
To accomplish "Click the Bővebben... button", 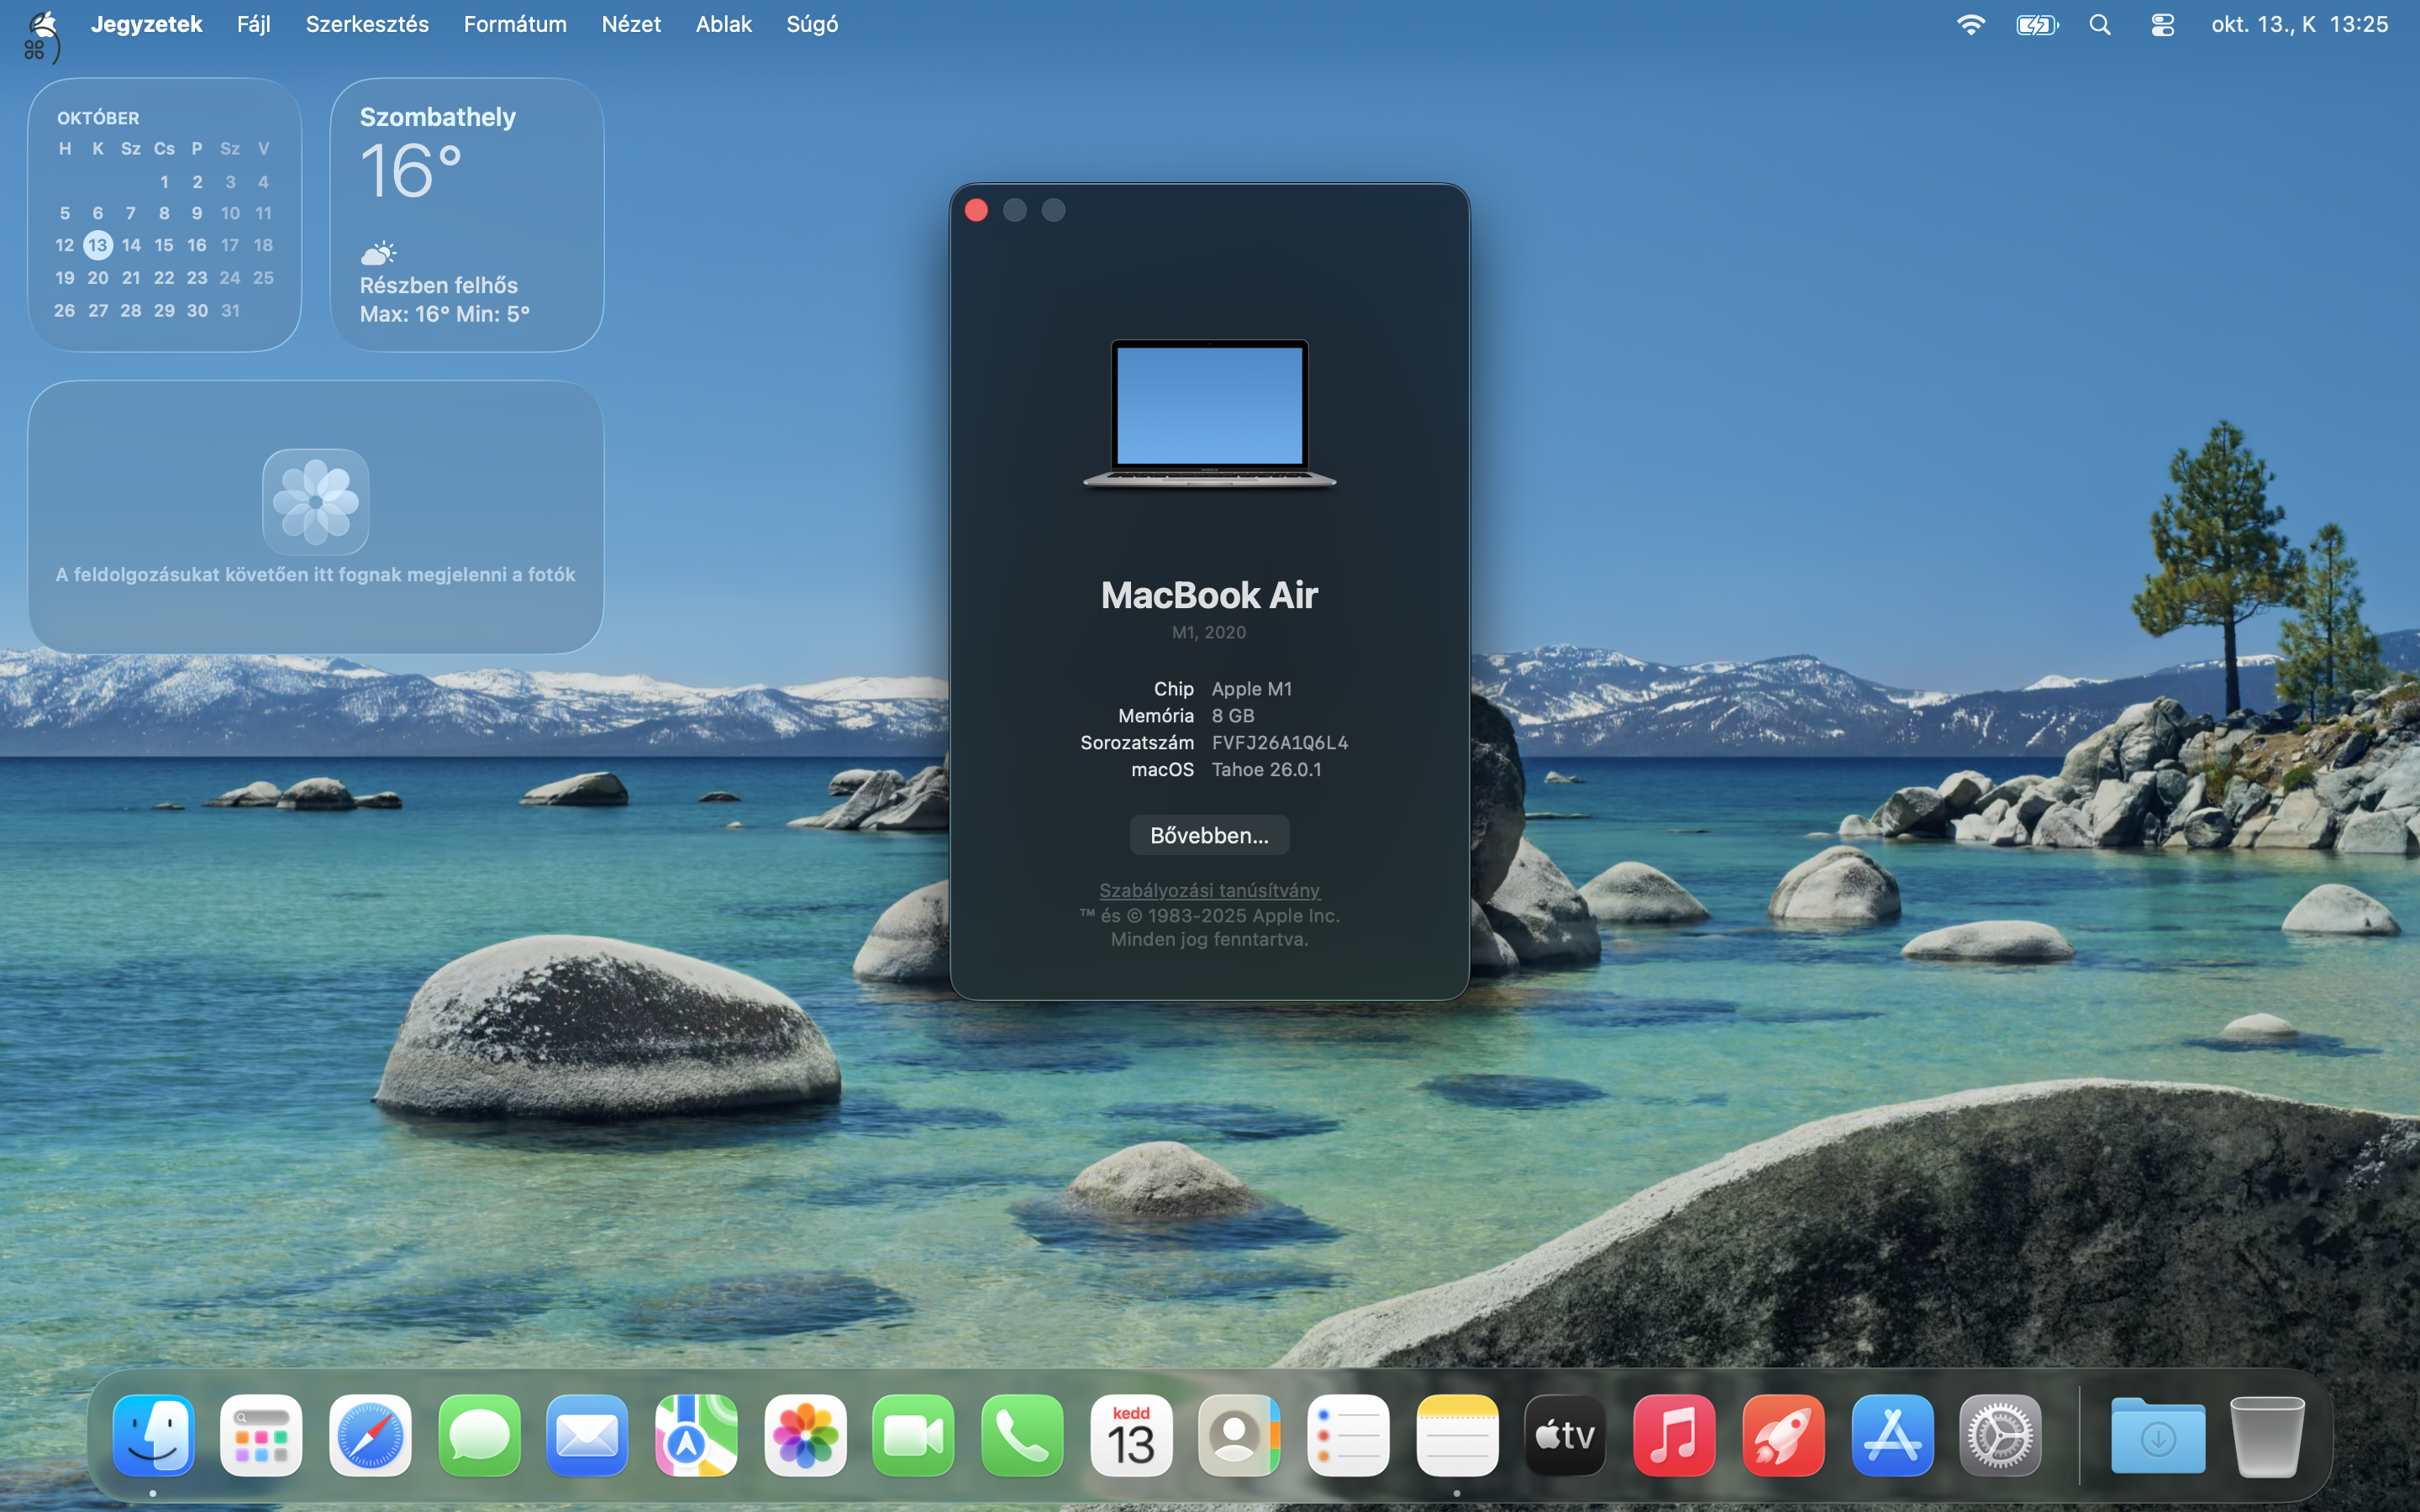I will pyautogui.click(x=1209, y=835).
